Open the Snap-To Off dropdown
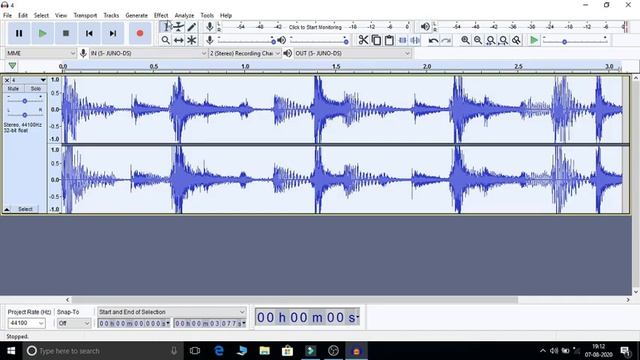640x360 pixels. click(73, 323)
